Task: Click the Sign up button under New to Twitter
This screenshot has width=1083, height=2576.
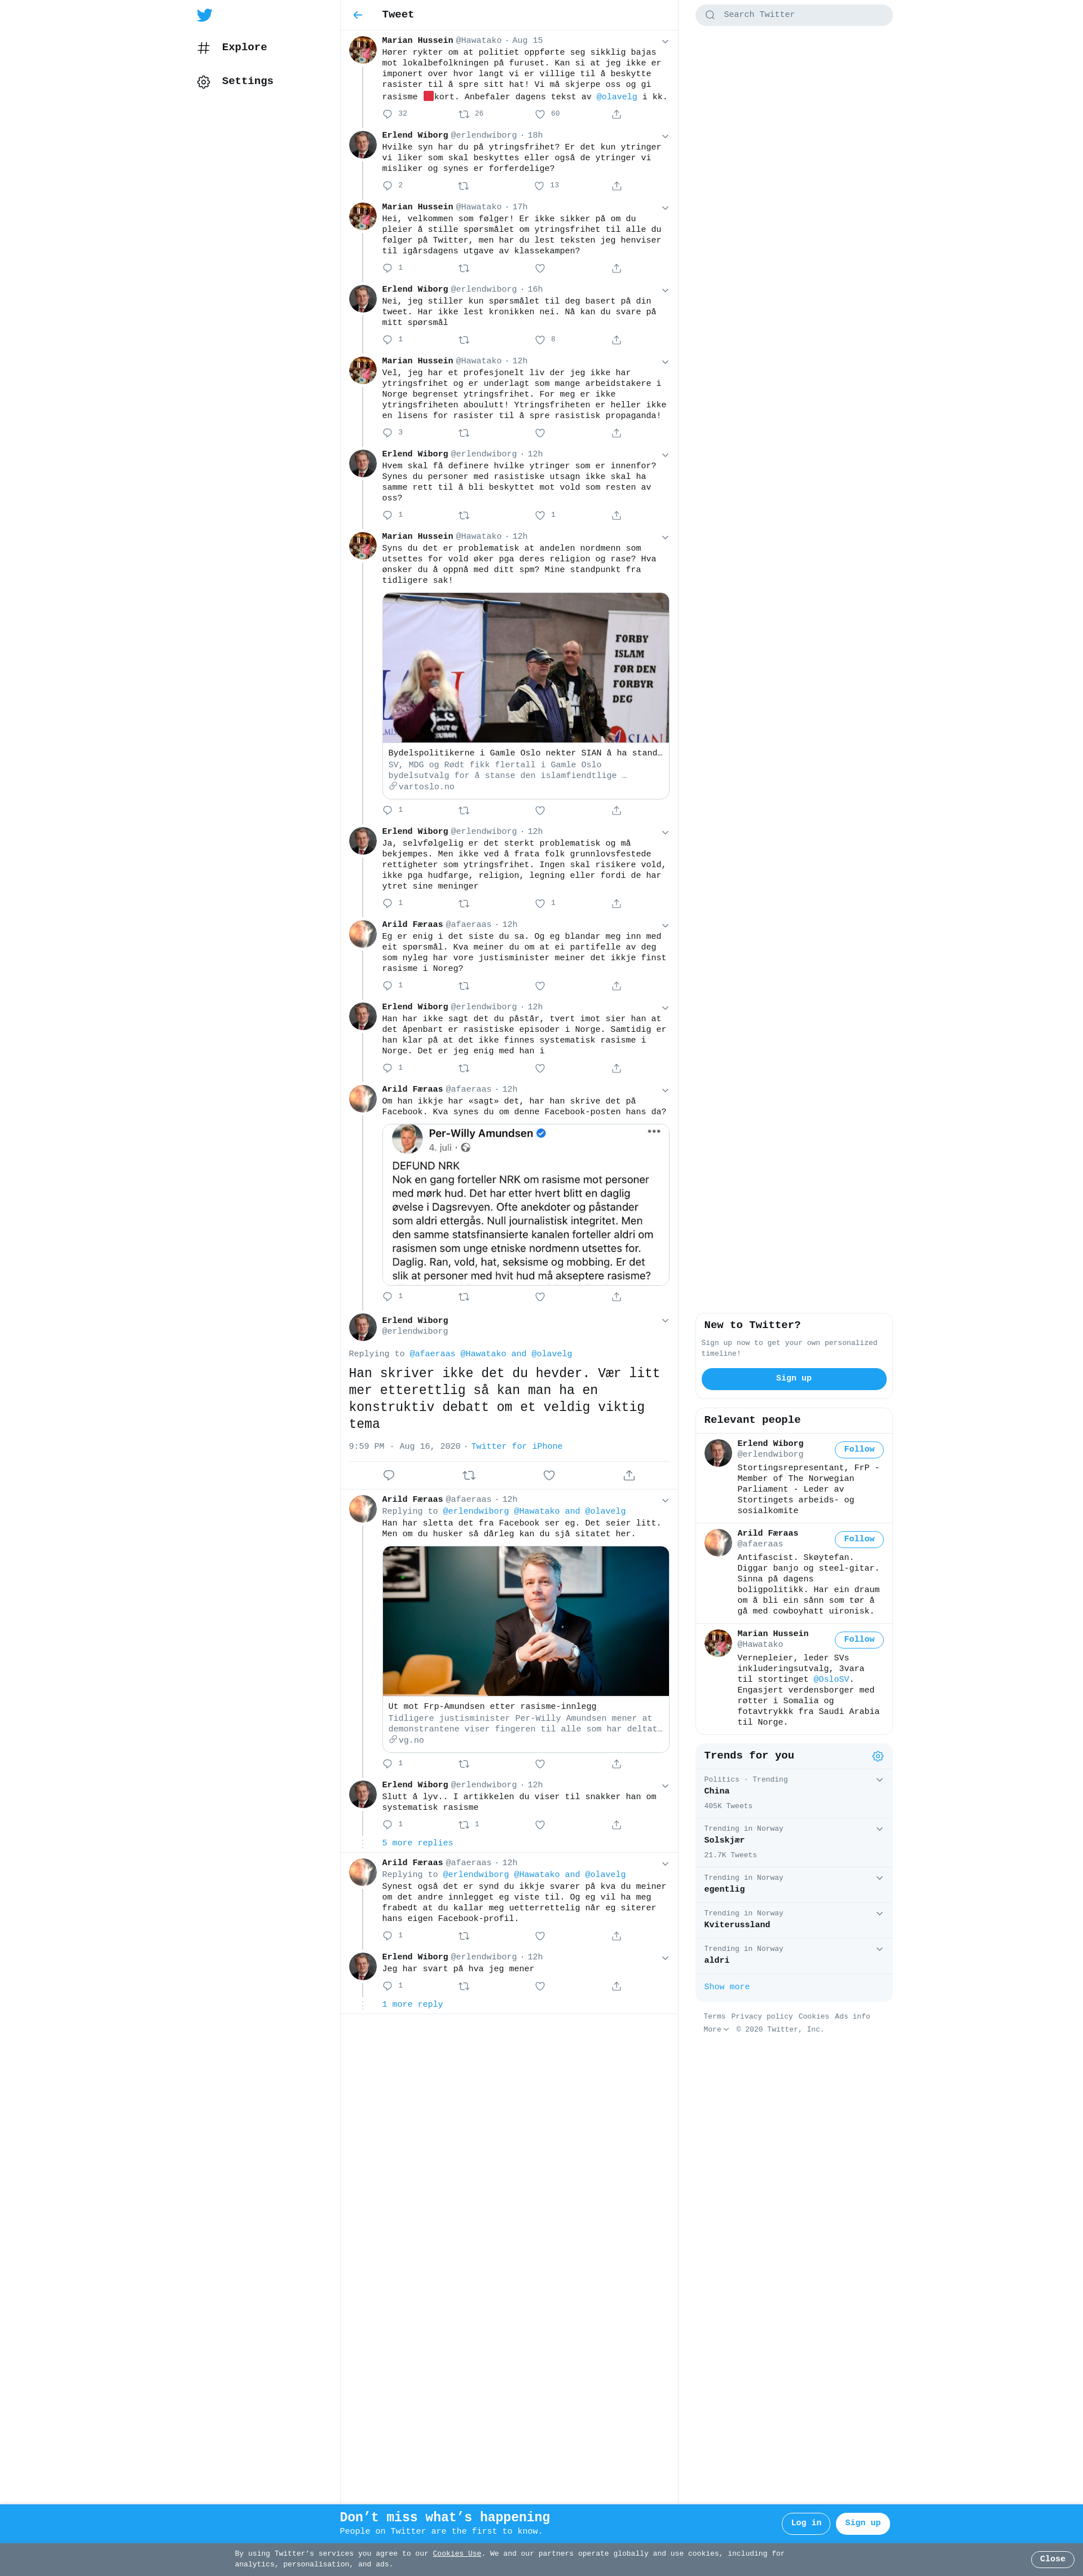Action: (794, 1378)
